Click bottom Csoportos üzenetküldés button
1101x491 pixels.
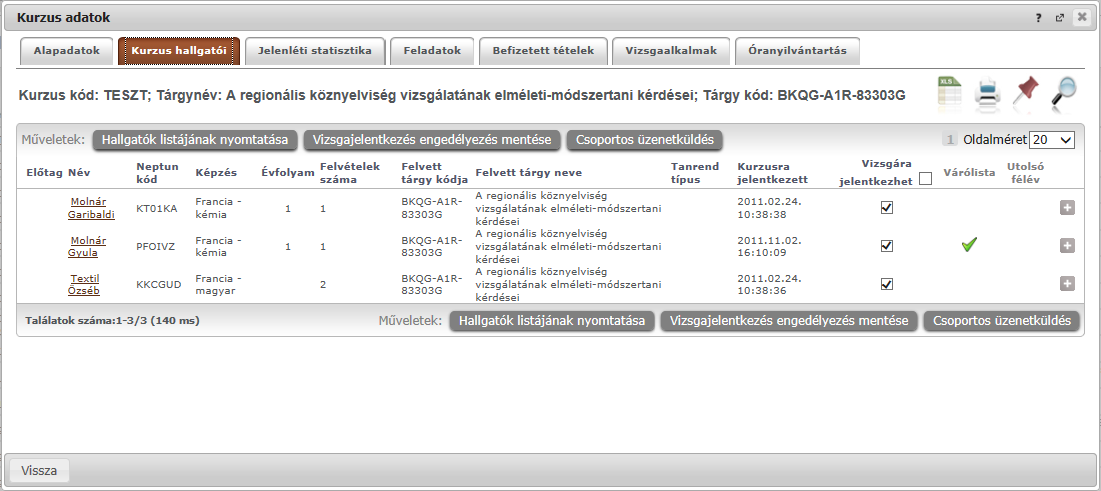coord(1001,321)
